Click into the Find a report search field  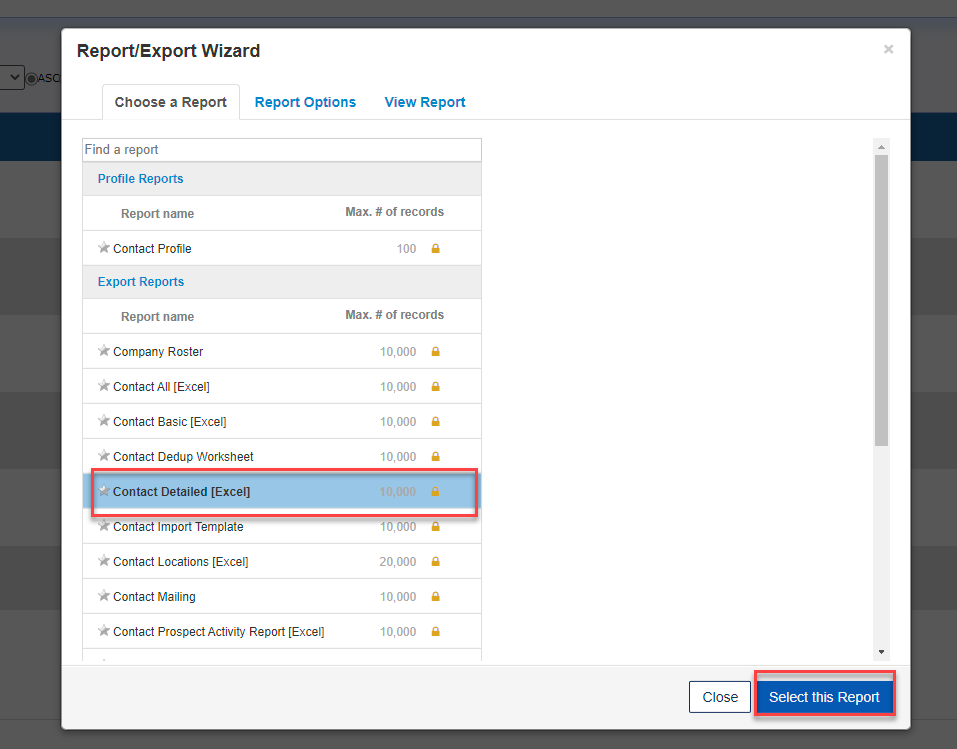point(281,150)
